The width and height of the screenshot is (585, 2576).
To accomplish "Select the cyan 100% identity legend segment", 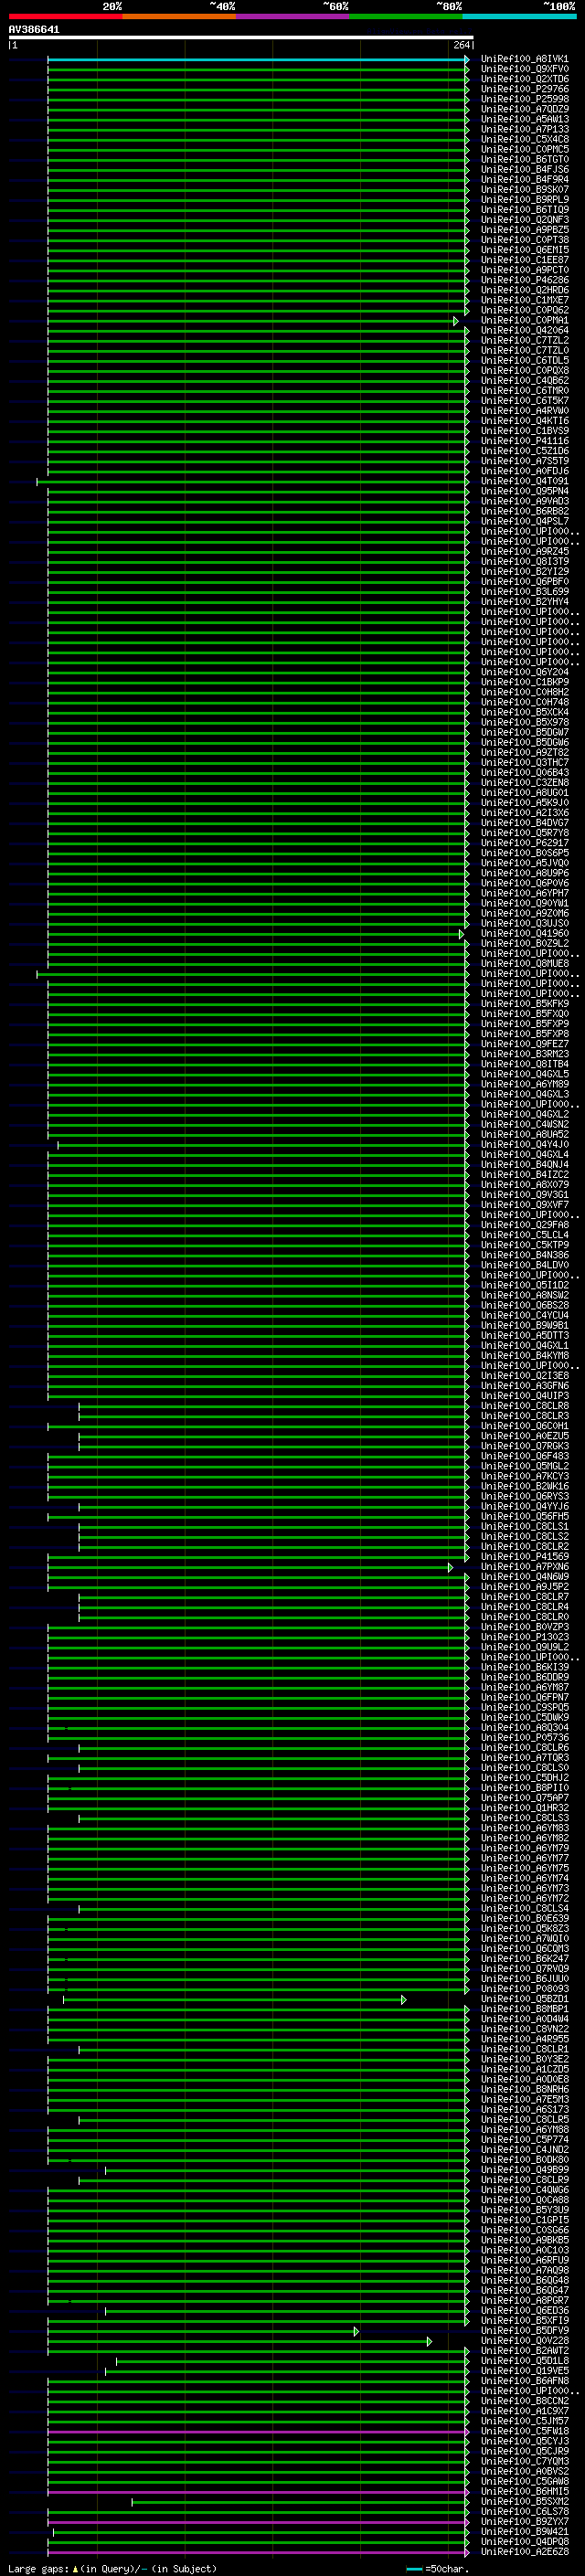I will 520,16.
